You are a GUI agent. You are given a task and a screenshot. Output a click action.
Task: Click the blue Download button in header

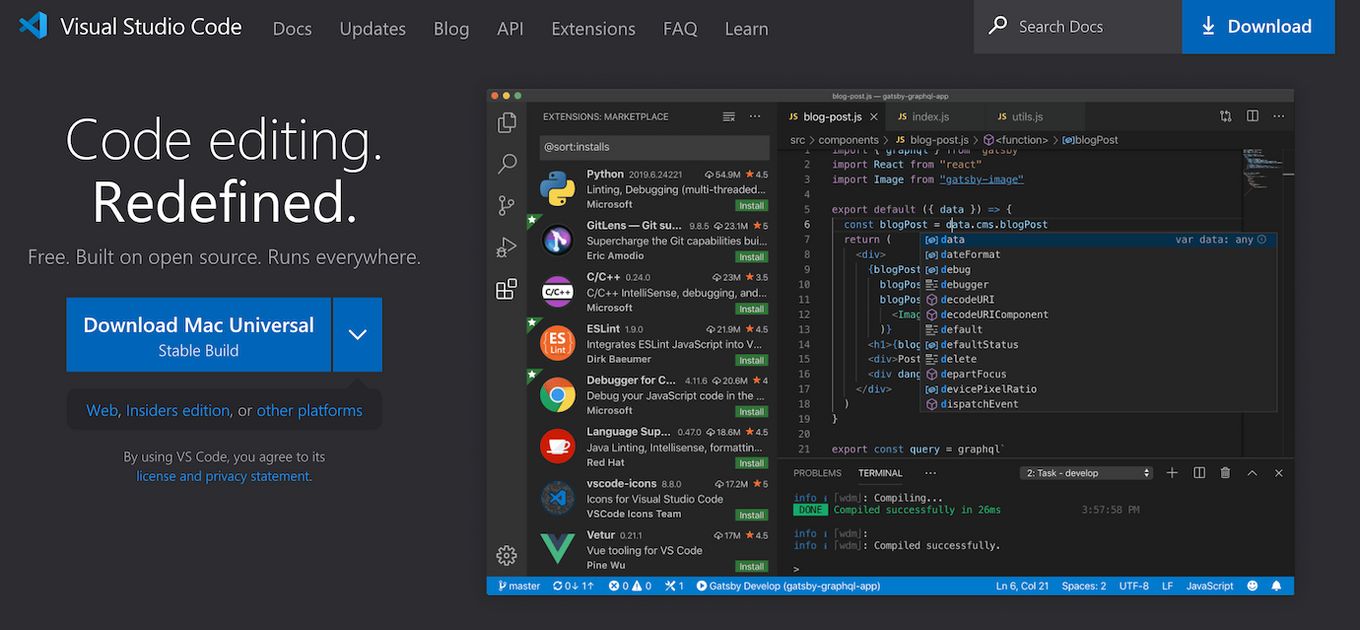(x=1258, y=27)
